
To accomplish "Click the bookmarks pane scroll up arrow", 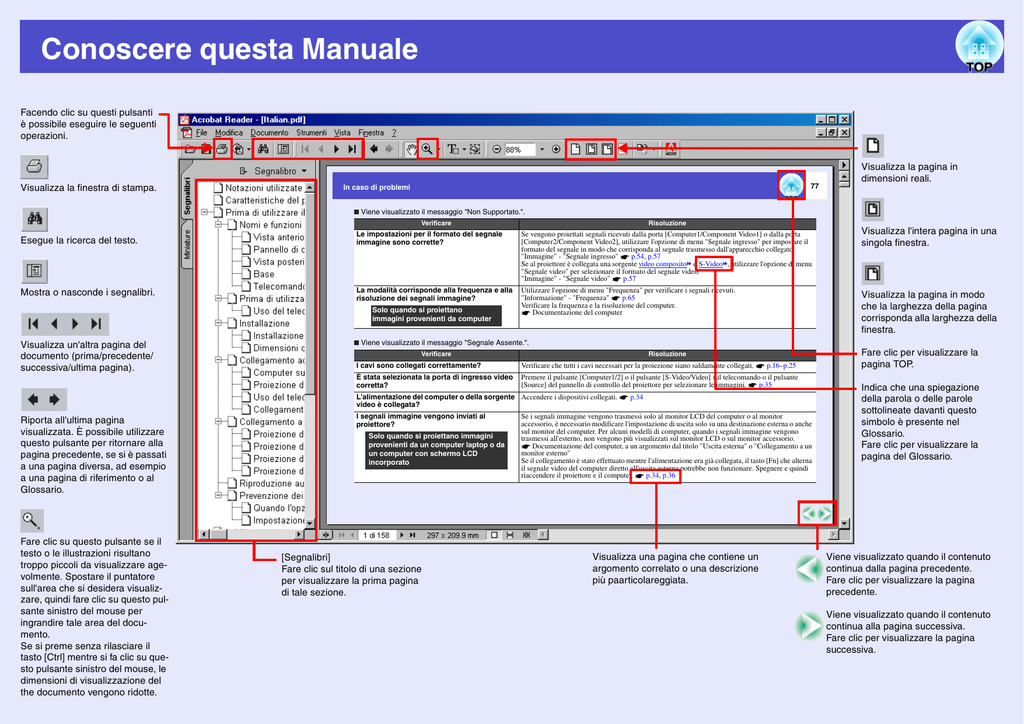I will pyautogui.click(x=310, y=187).
